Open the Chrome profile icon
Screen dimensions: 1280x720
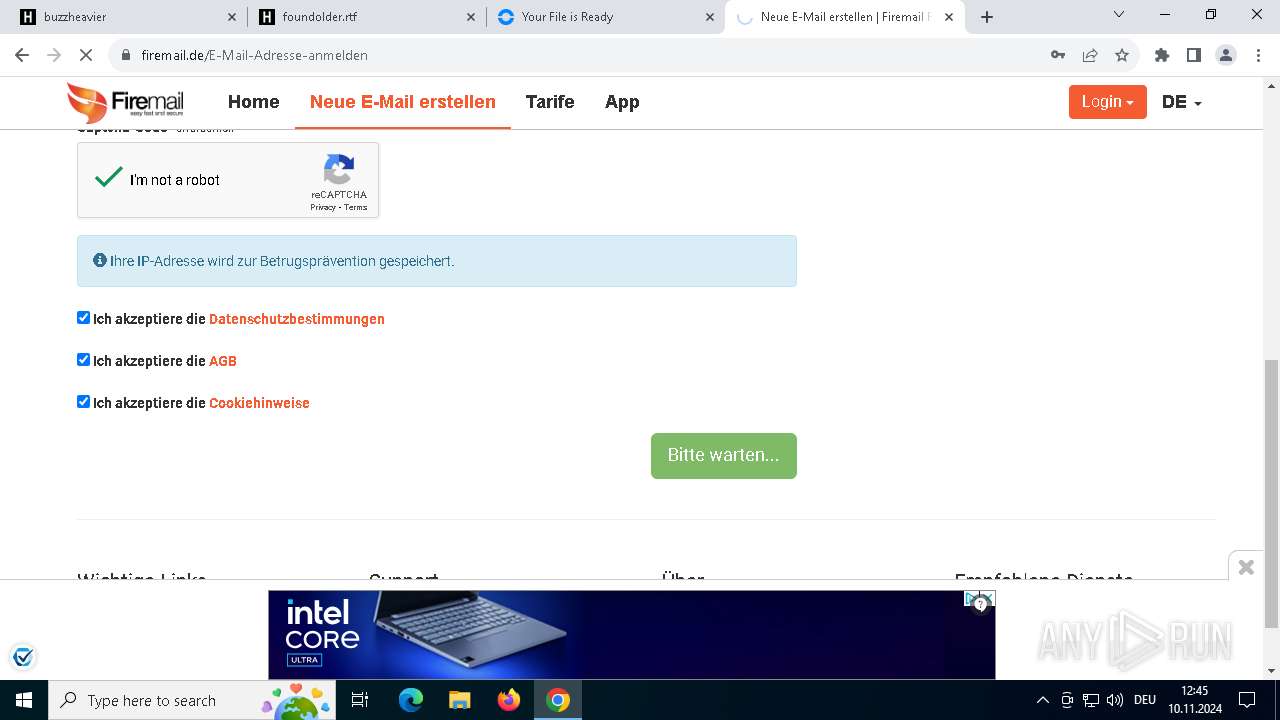tap(1226, 55)
